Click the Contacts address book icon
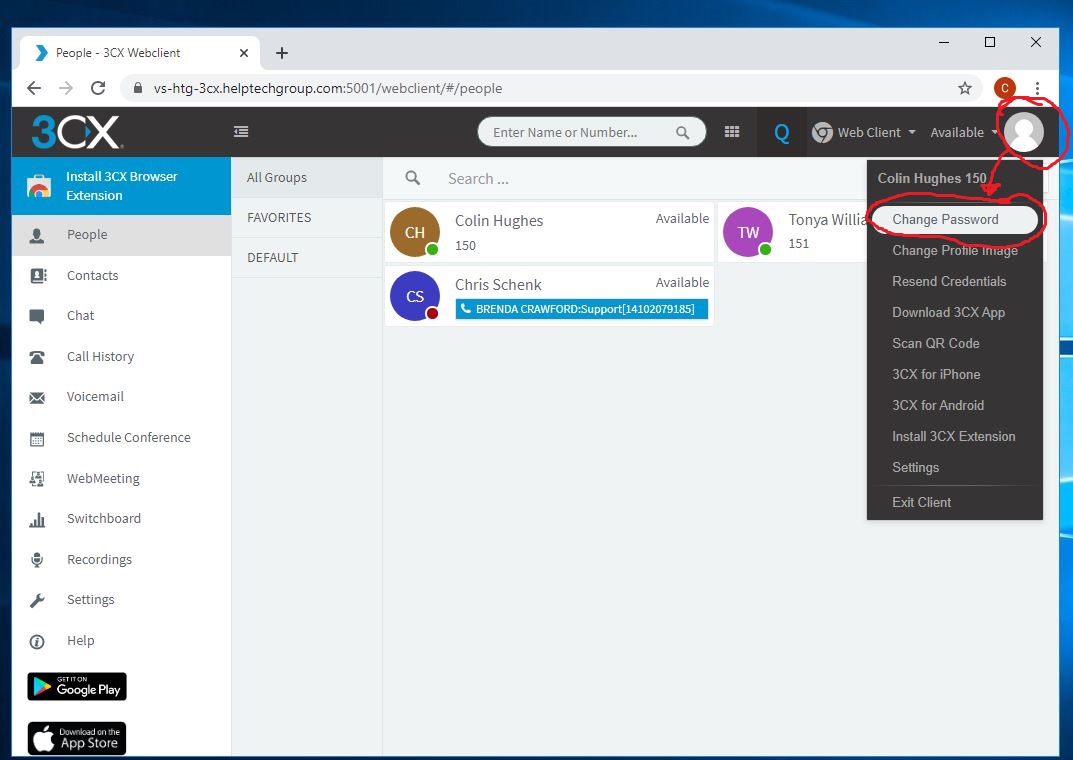1073x760 pixels. pos(38,276)
